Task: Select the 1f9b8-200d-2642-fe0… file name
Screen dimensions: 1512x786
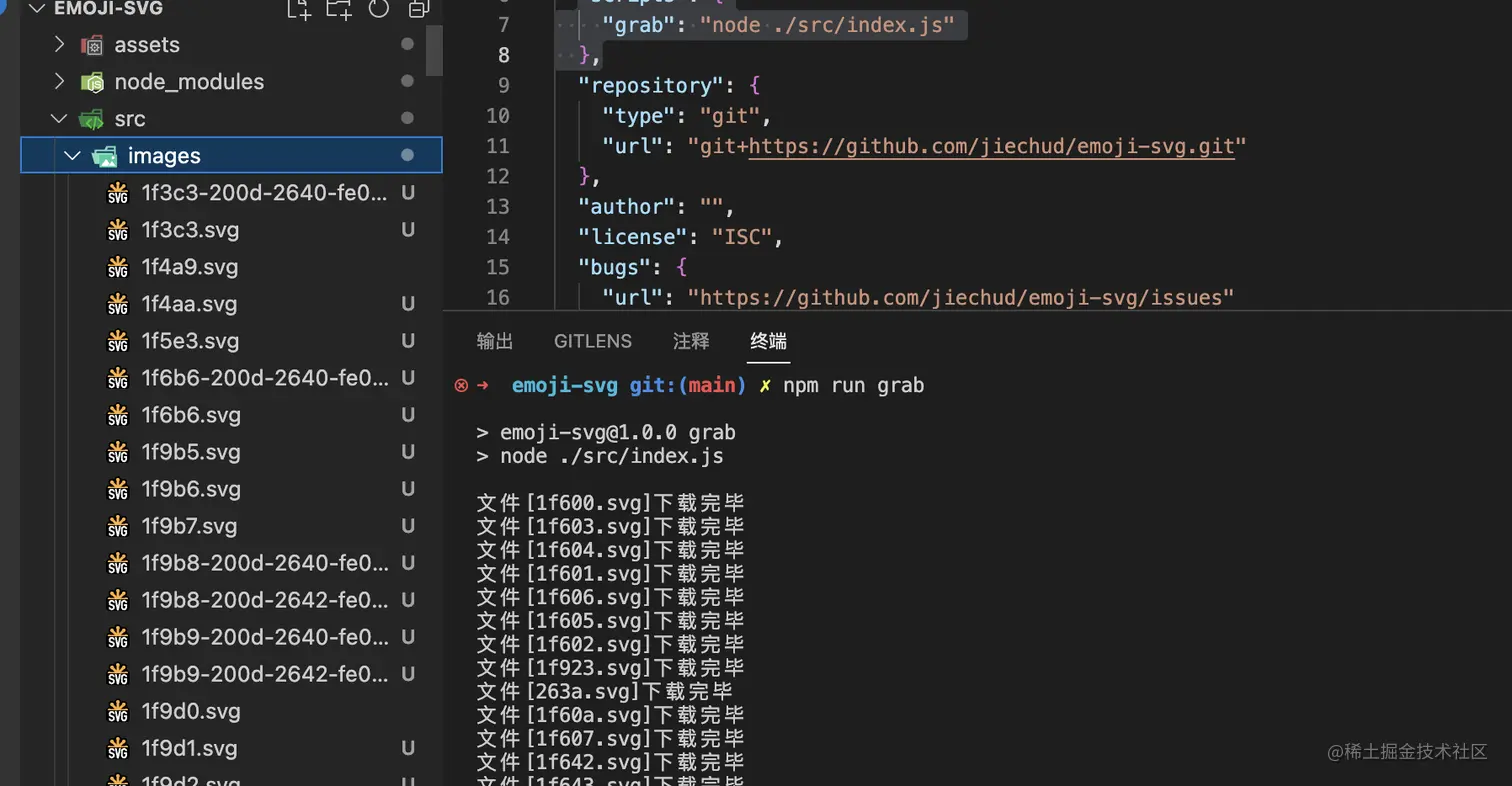Action: [x=265, y=600]
